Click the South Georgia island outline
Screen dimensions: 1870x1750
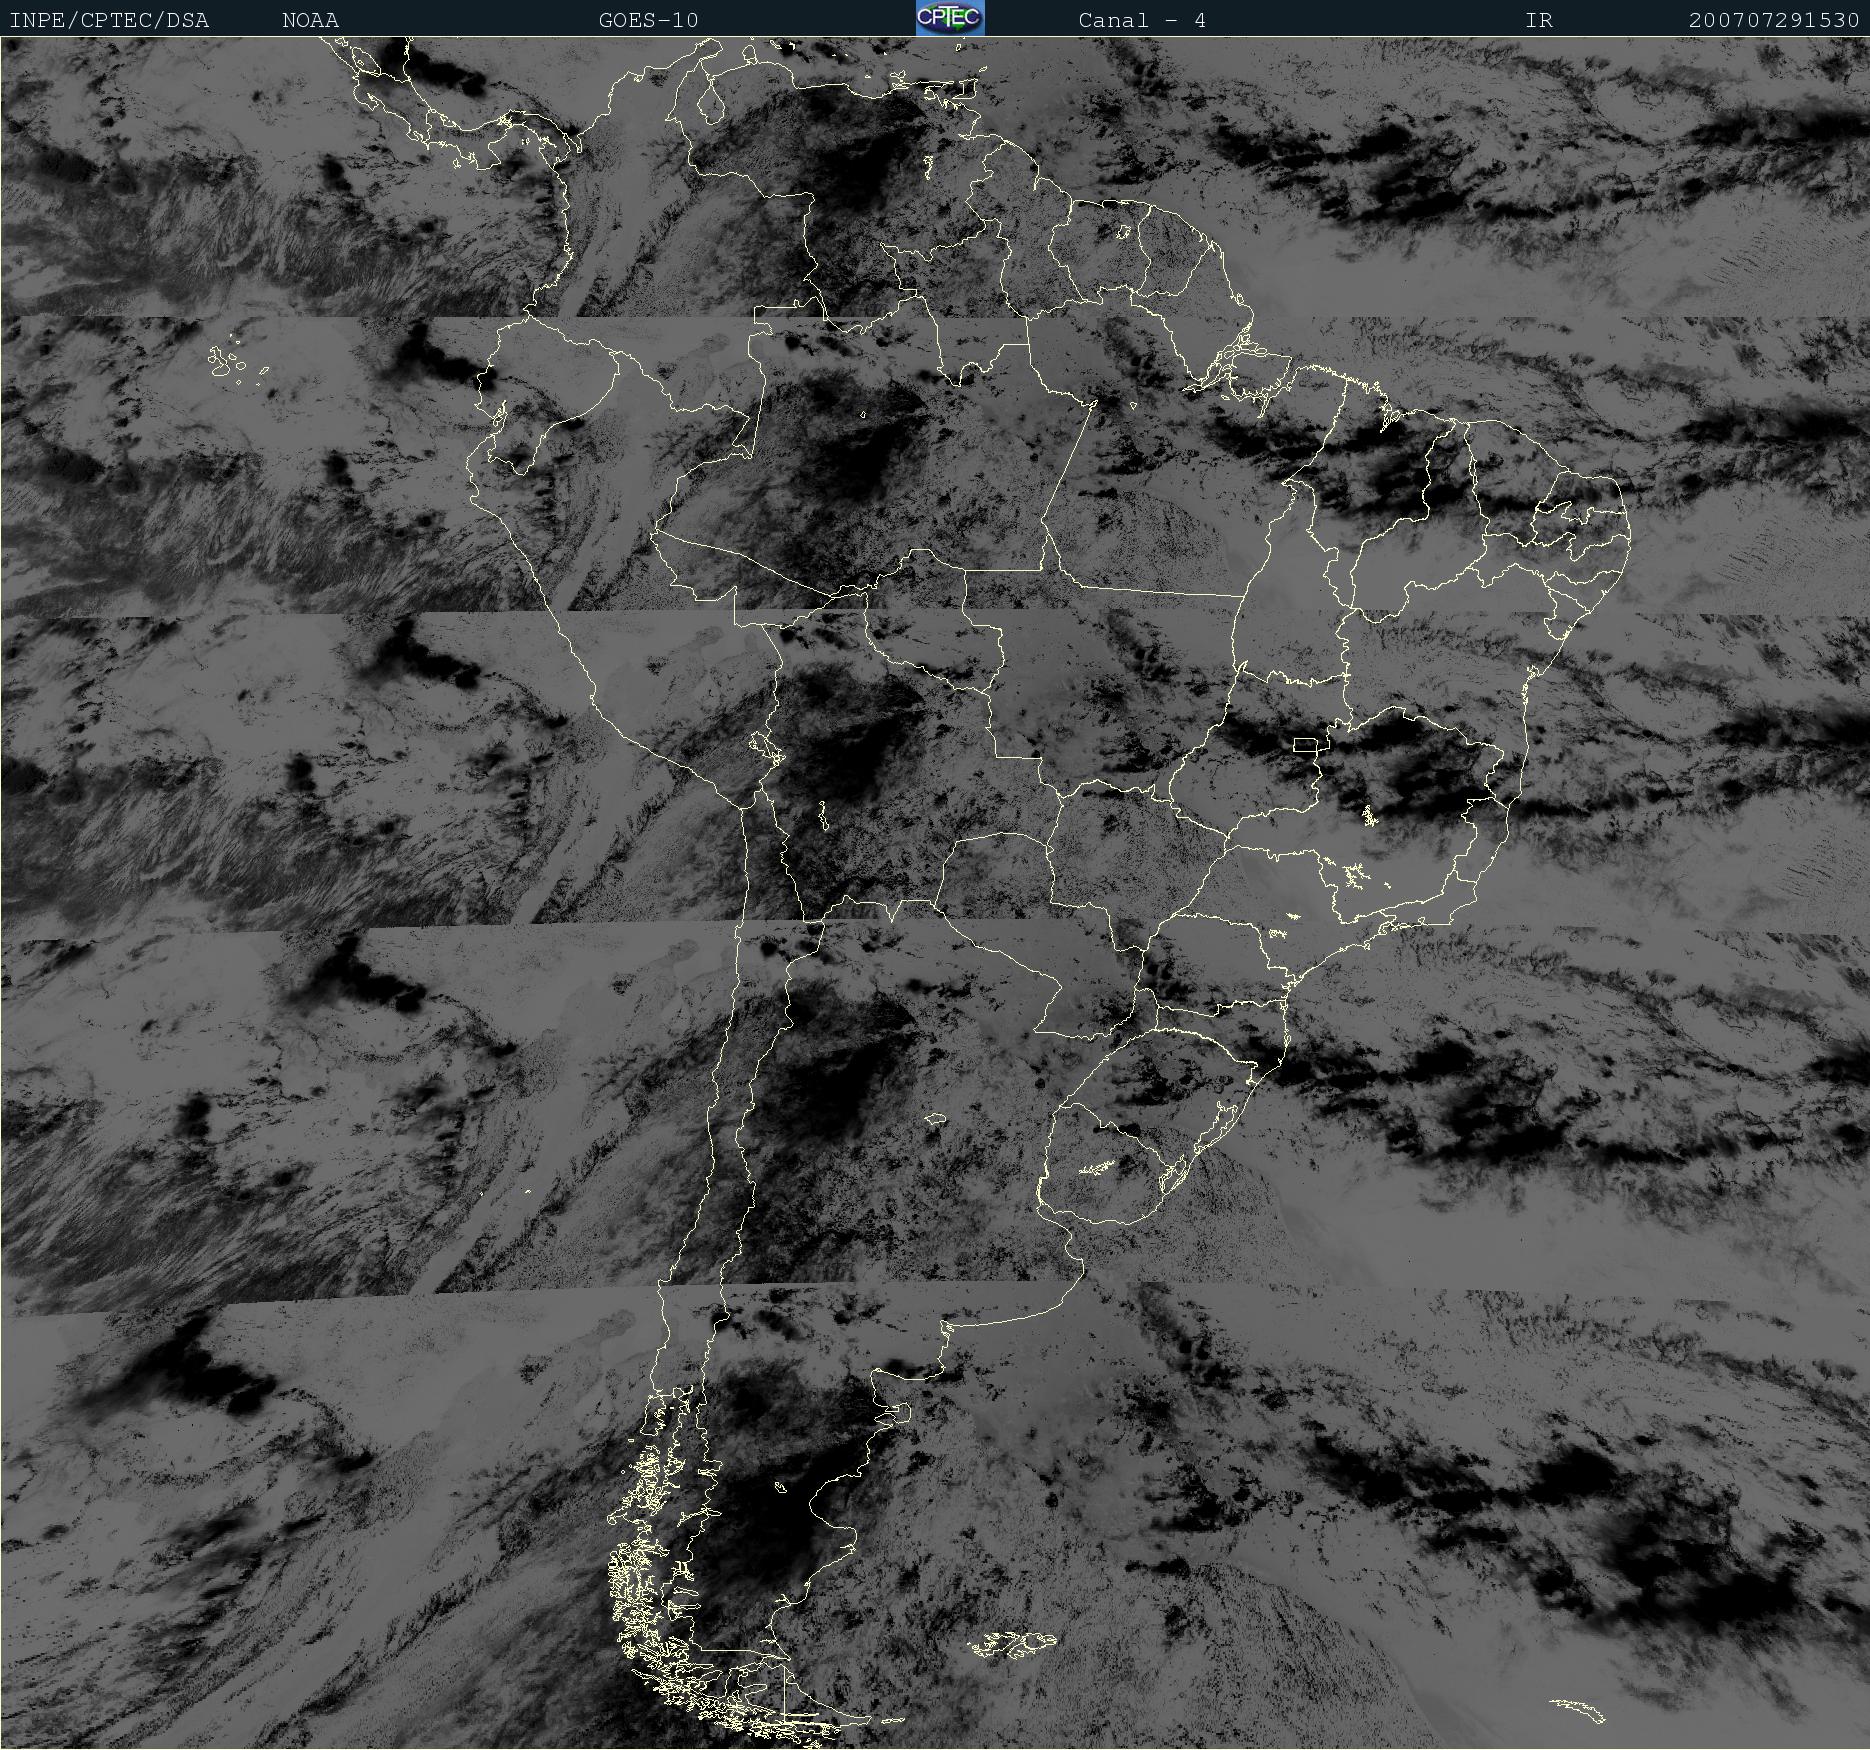point(1577,1710)
